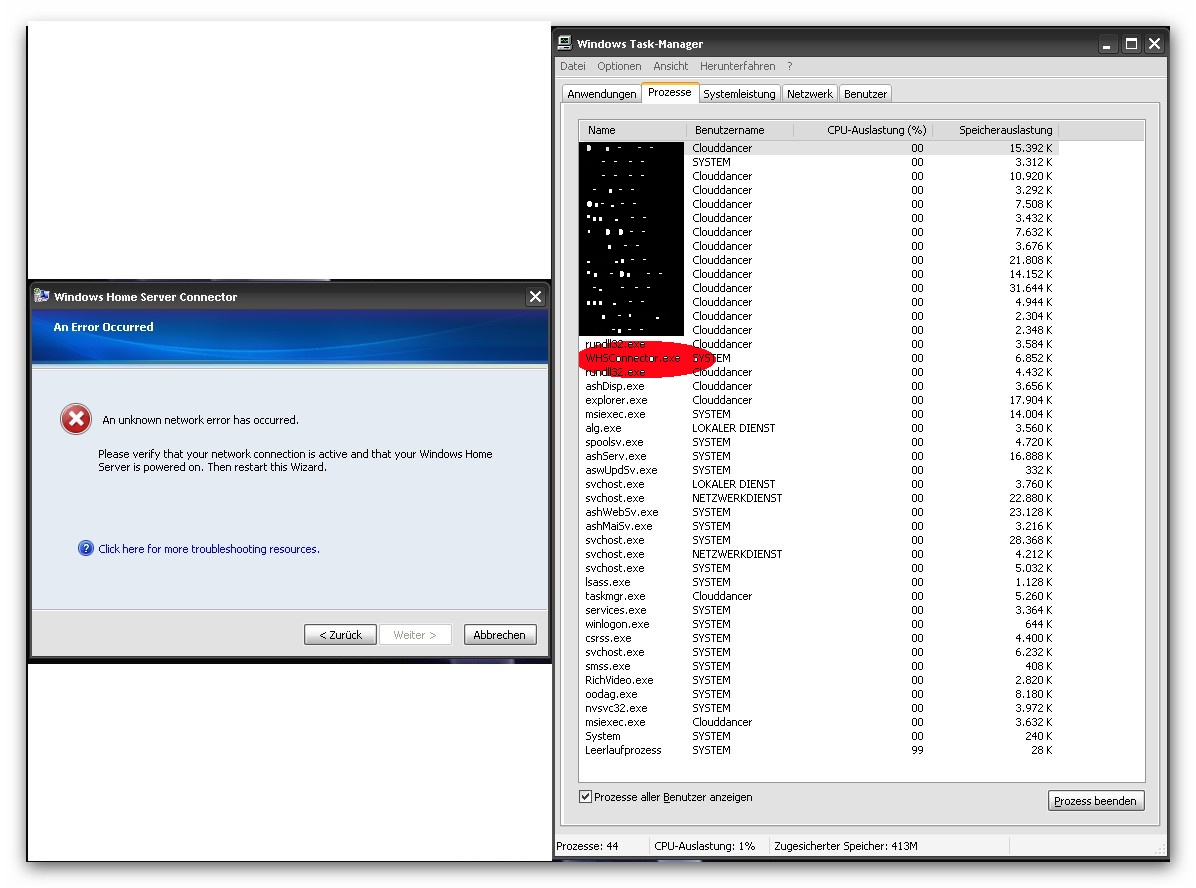Viewport: 1196px width, 888px height.
Task: Sort by the Name column header
Action: tap(632, 130)
